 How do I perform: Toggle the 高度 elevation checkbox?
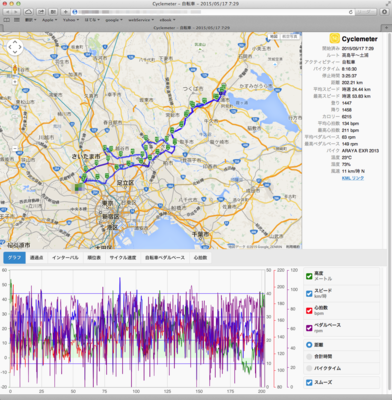309,276
